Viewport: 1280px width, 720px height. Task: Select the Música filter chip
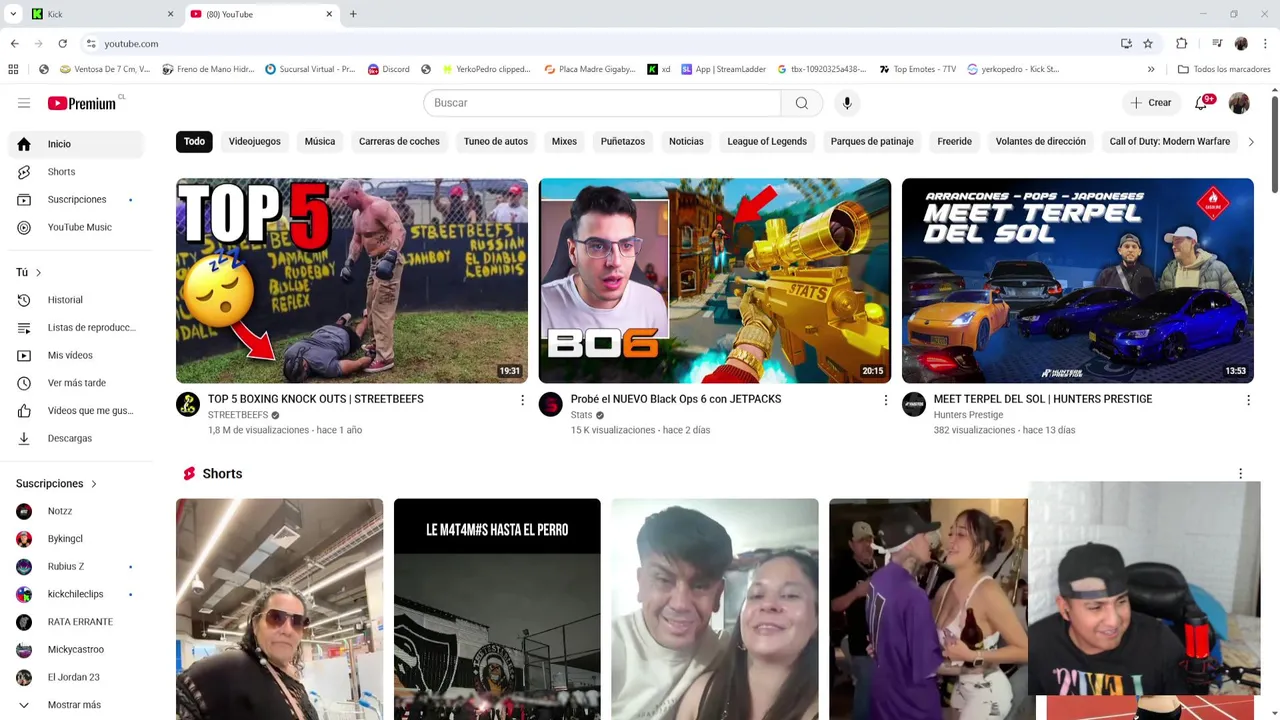[x=320, y=142]
